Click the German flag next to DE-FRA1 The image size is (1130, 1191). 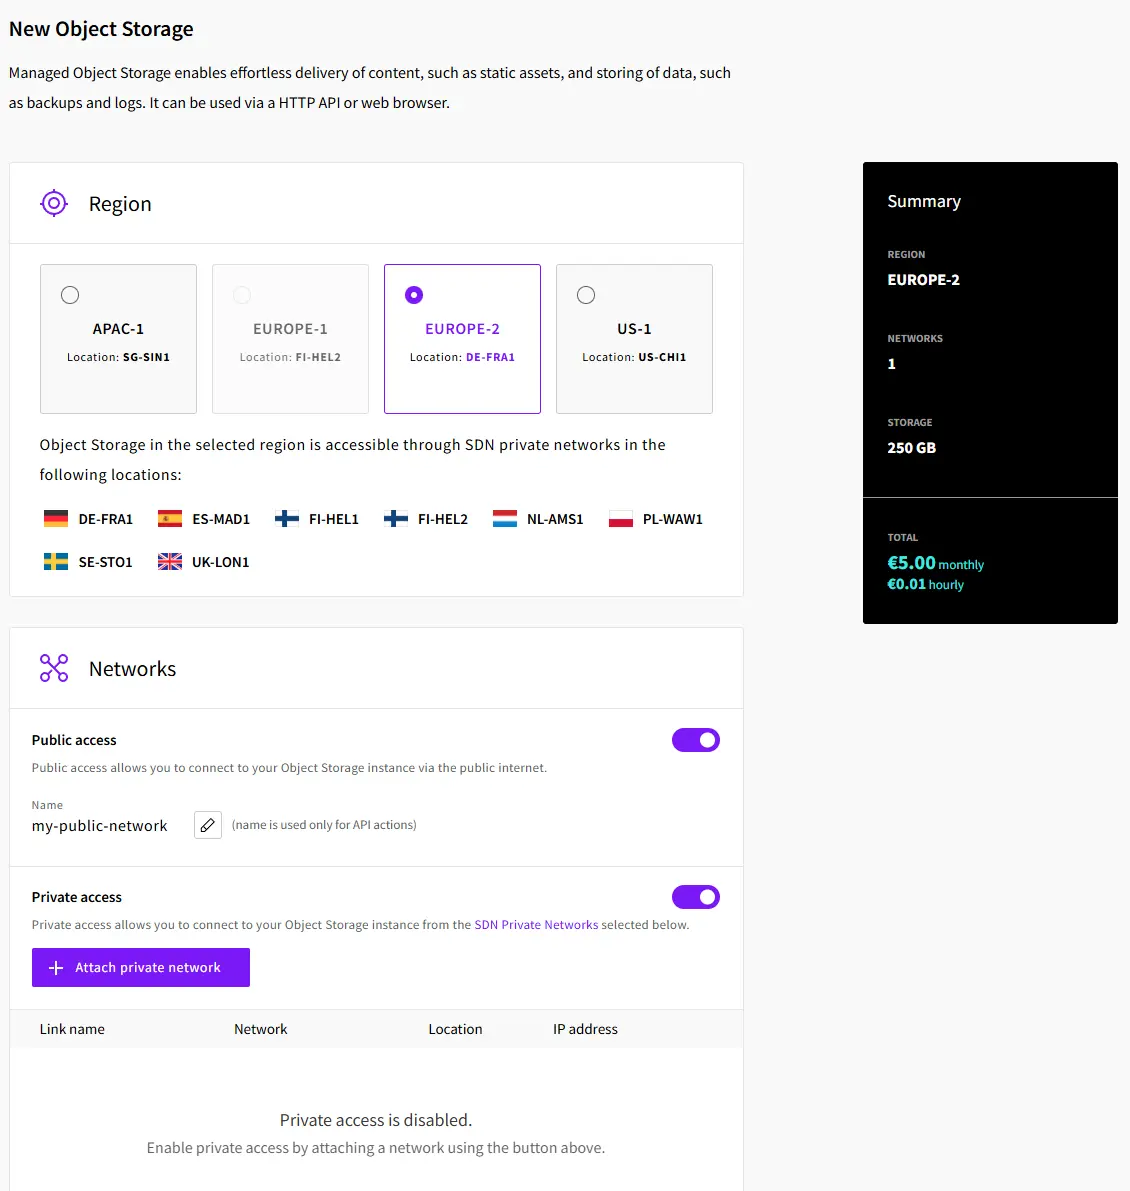(56, 519)
